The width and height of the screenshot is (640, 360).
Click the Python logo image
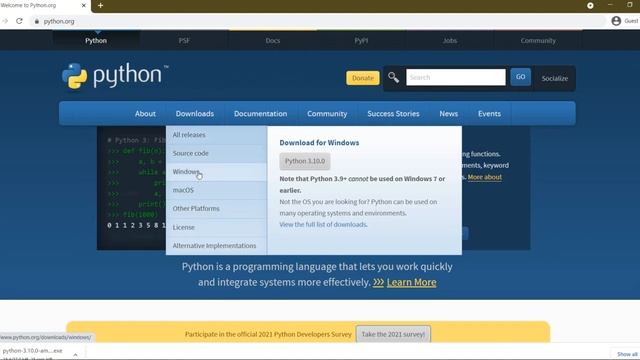pyautogui.click(x=115, y=76)
